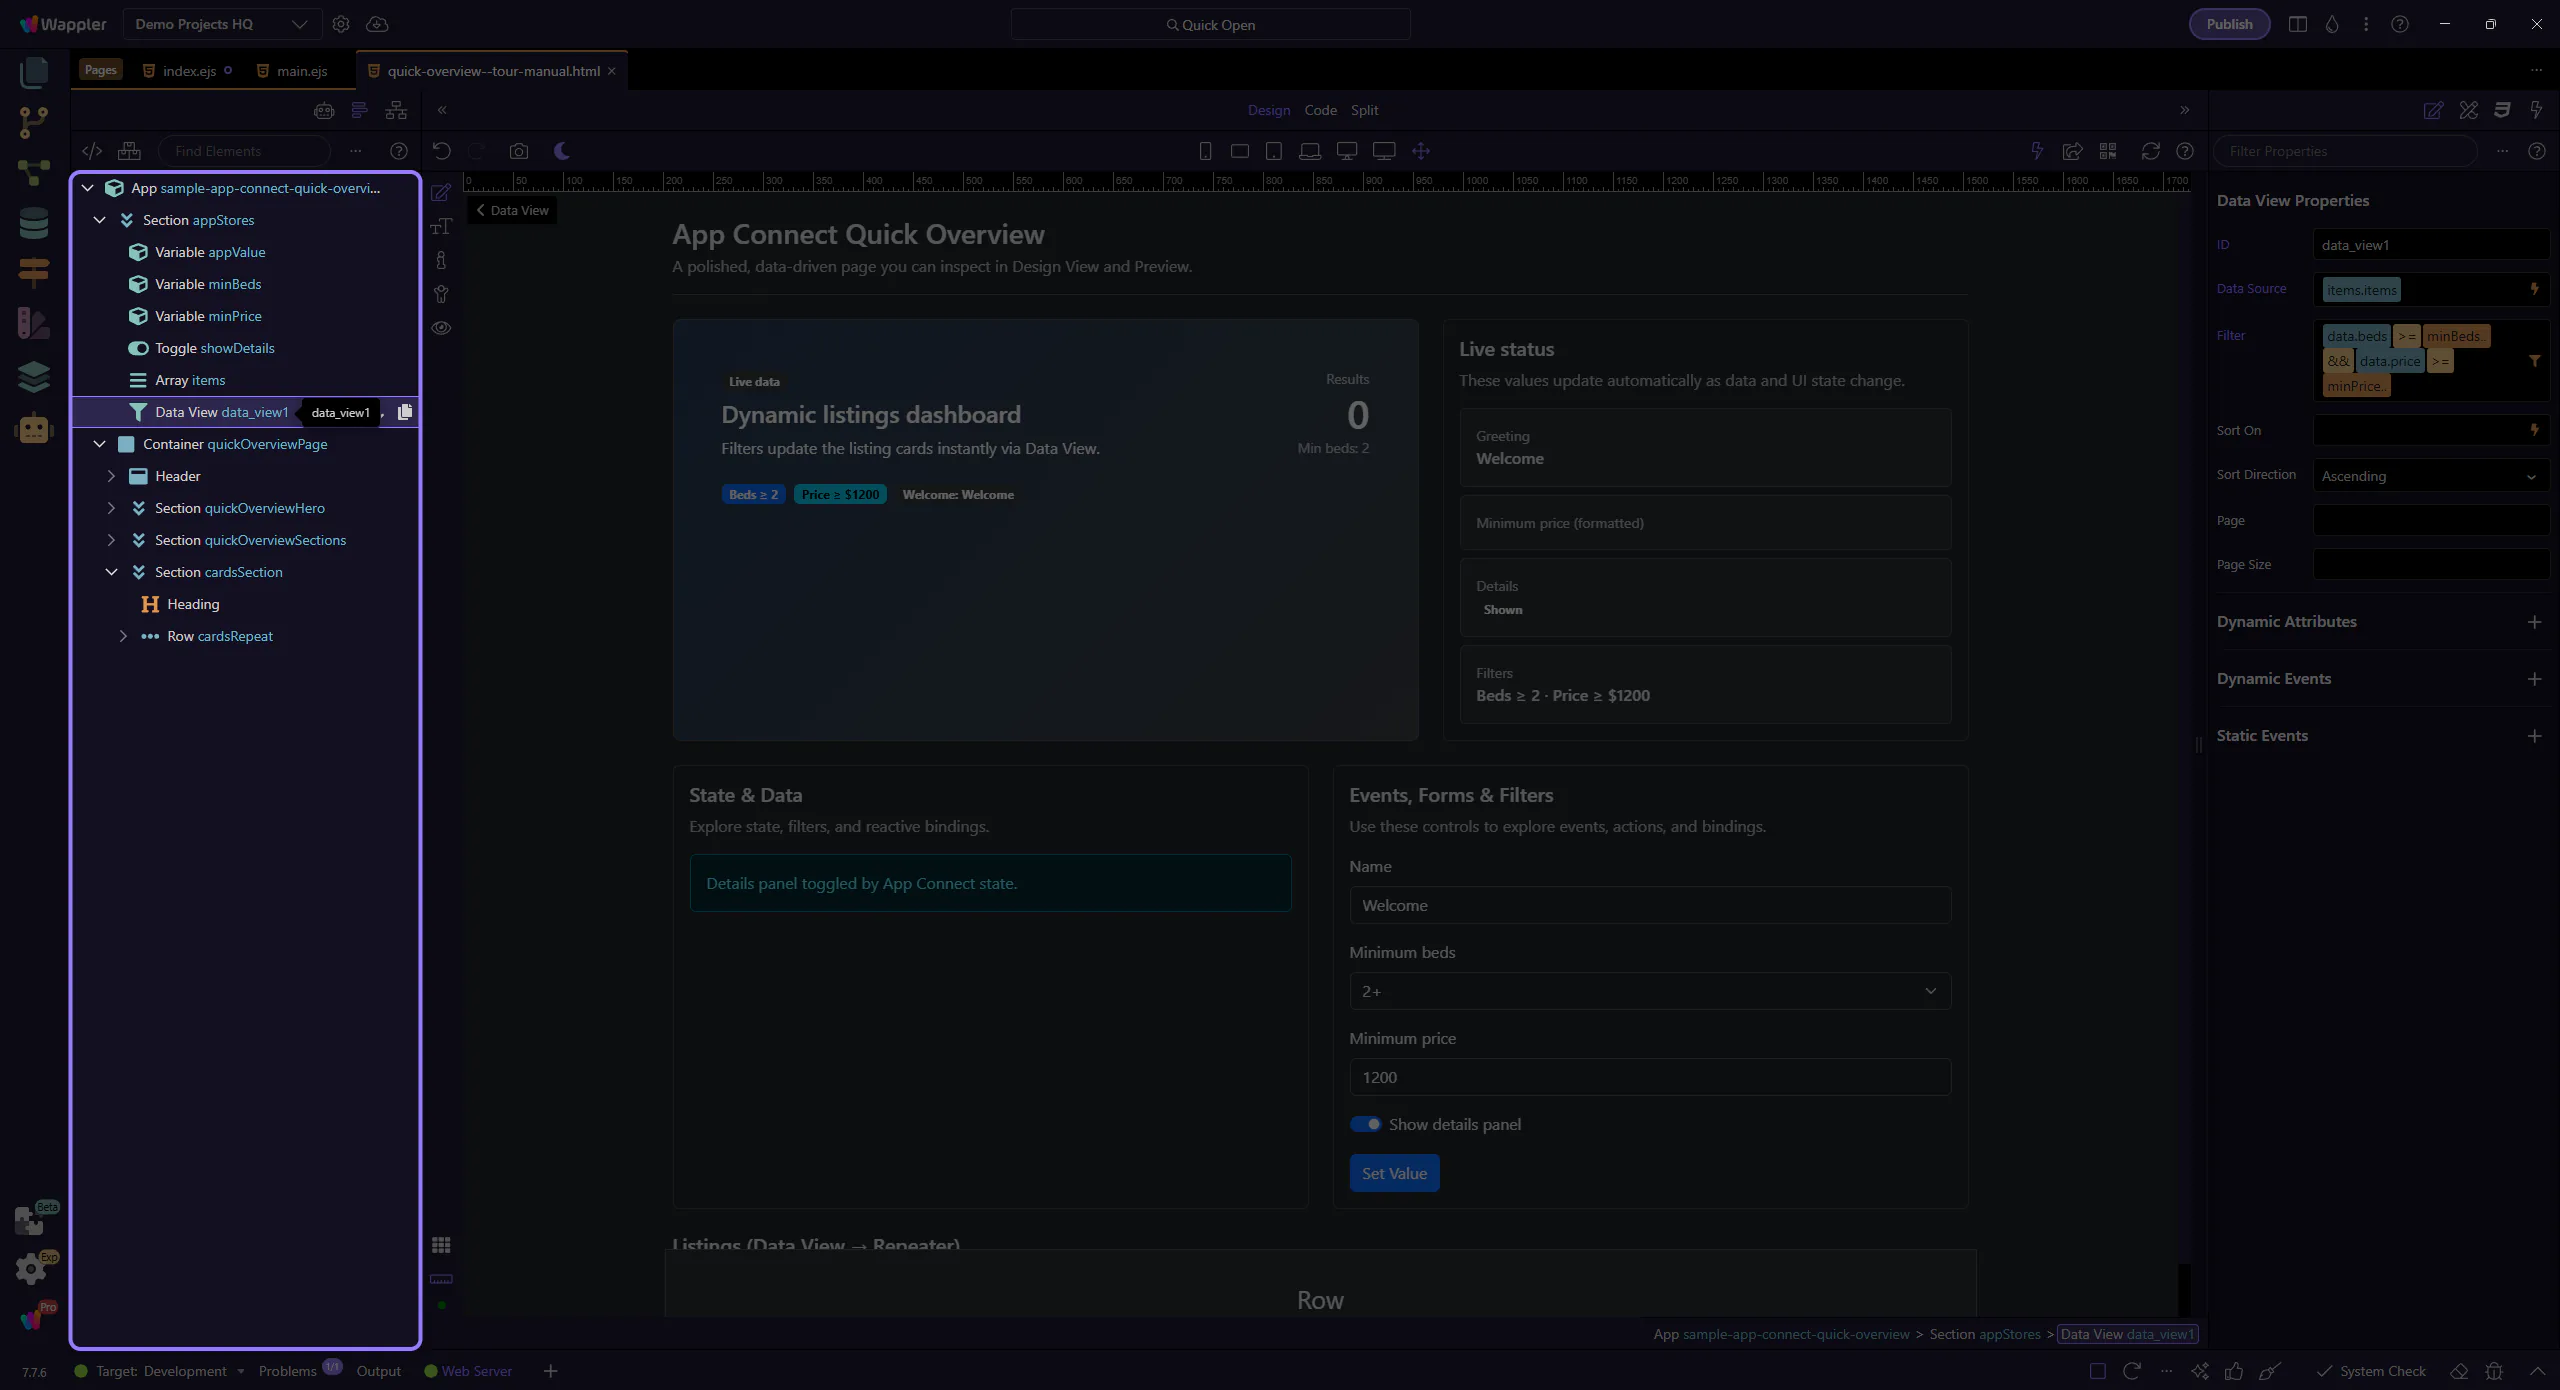Open the index.ejs file tab

pyautogui.click(x=189, y=71)
